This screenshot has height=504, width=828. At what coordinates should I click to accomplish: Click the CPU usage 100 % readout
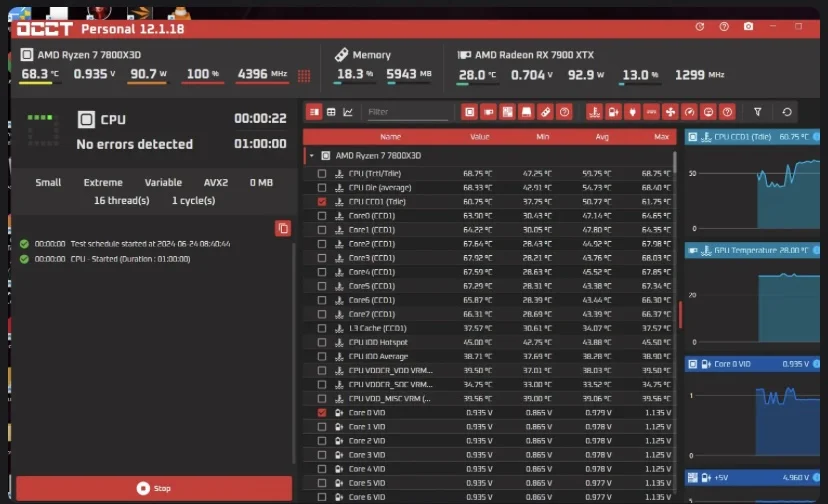click(203, 74)
